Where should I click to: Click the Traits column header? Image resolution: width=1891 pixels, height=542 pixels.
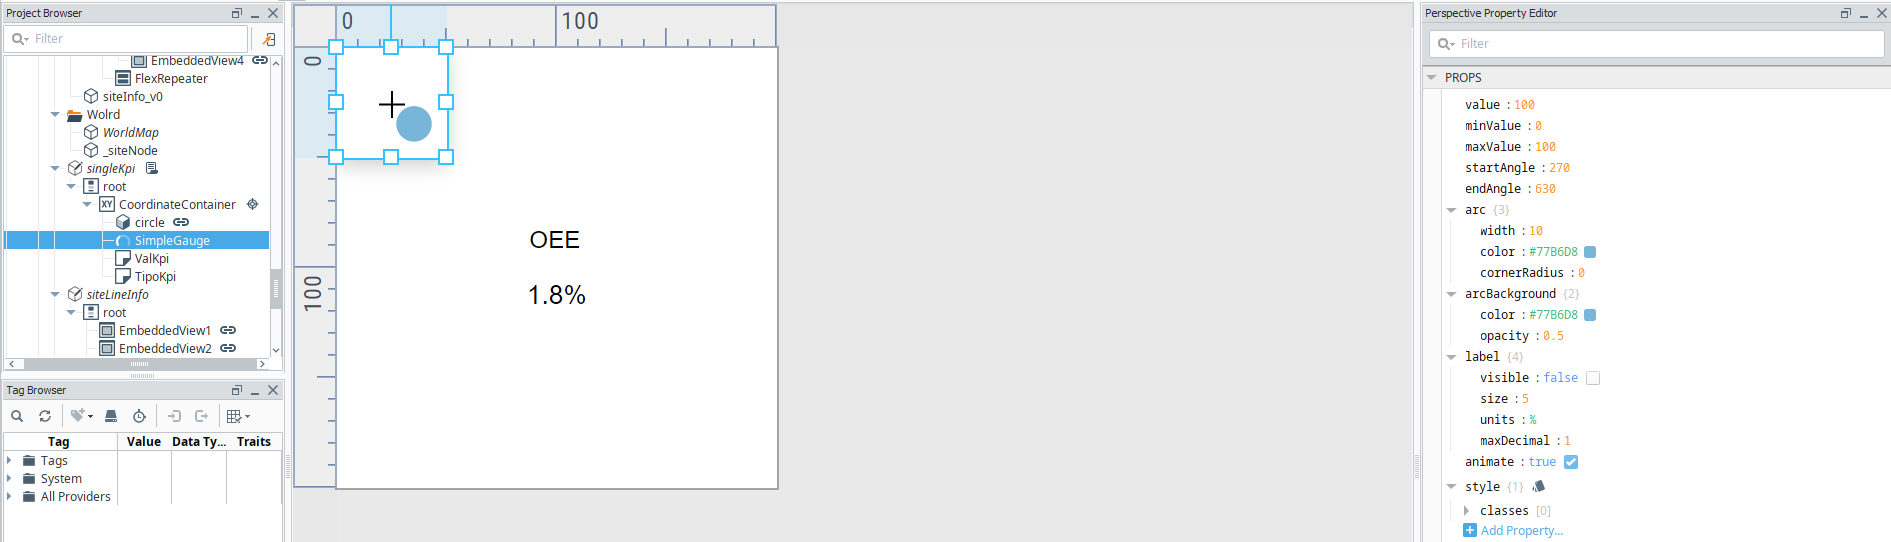254,442
